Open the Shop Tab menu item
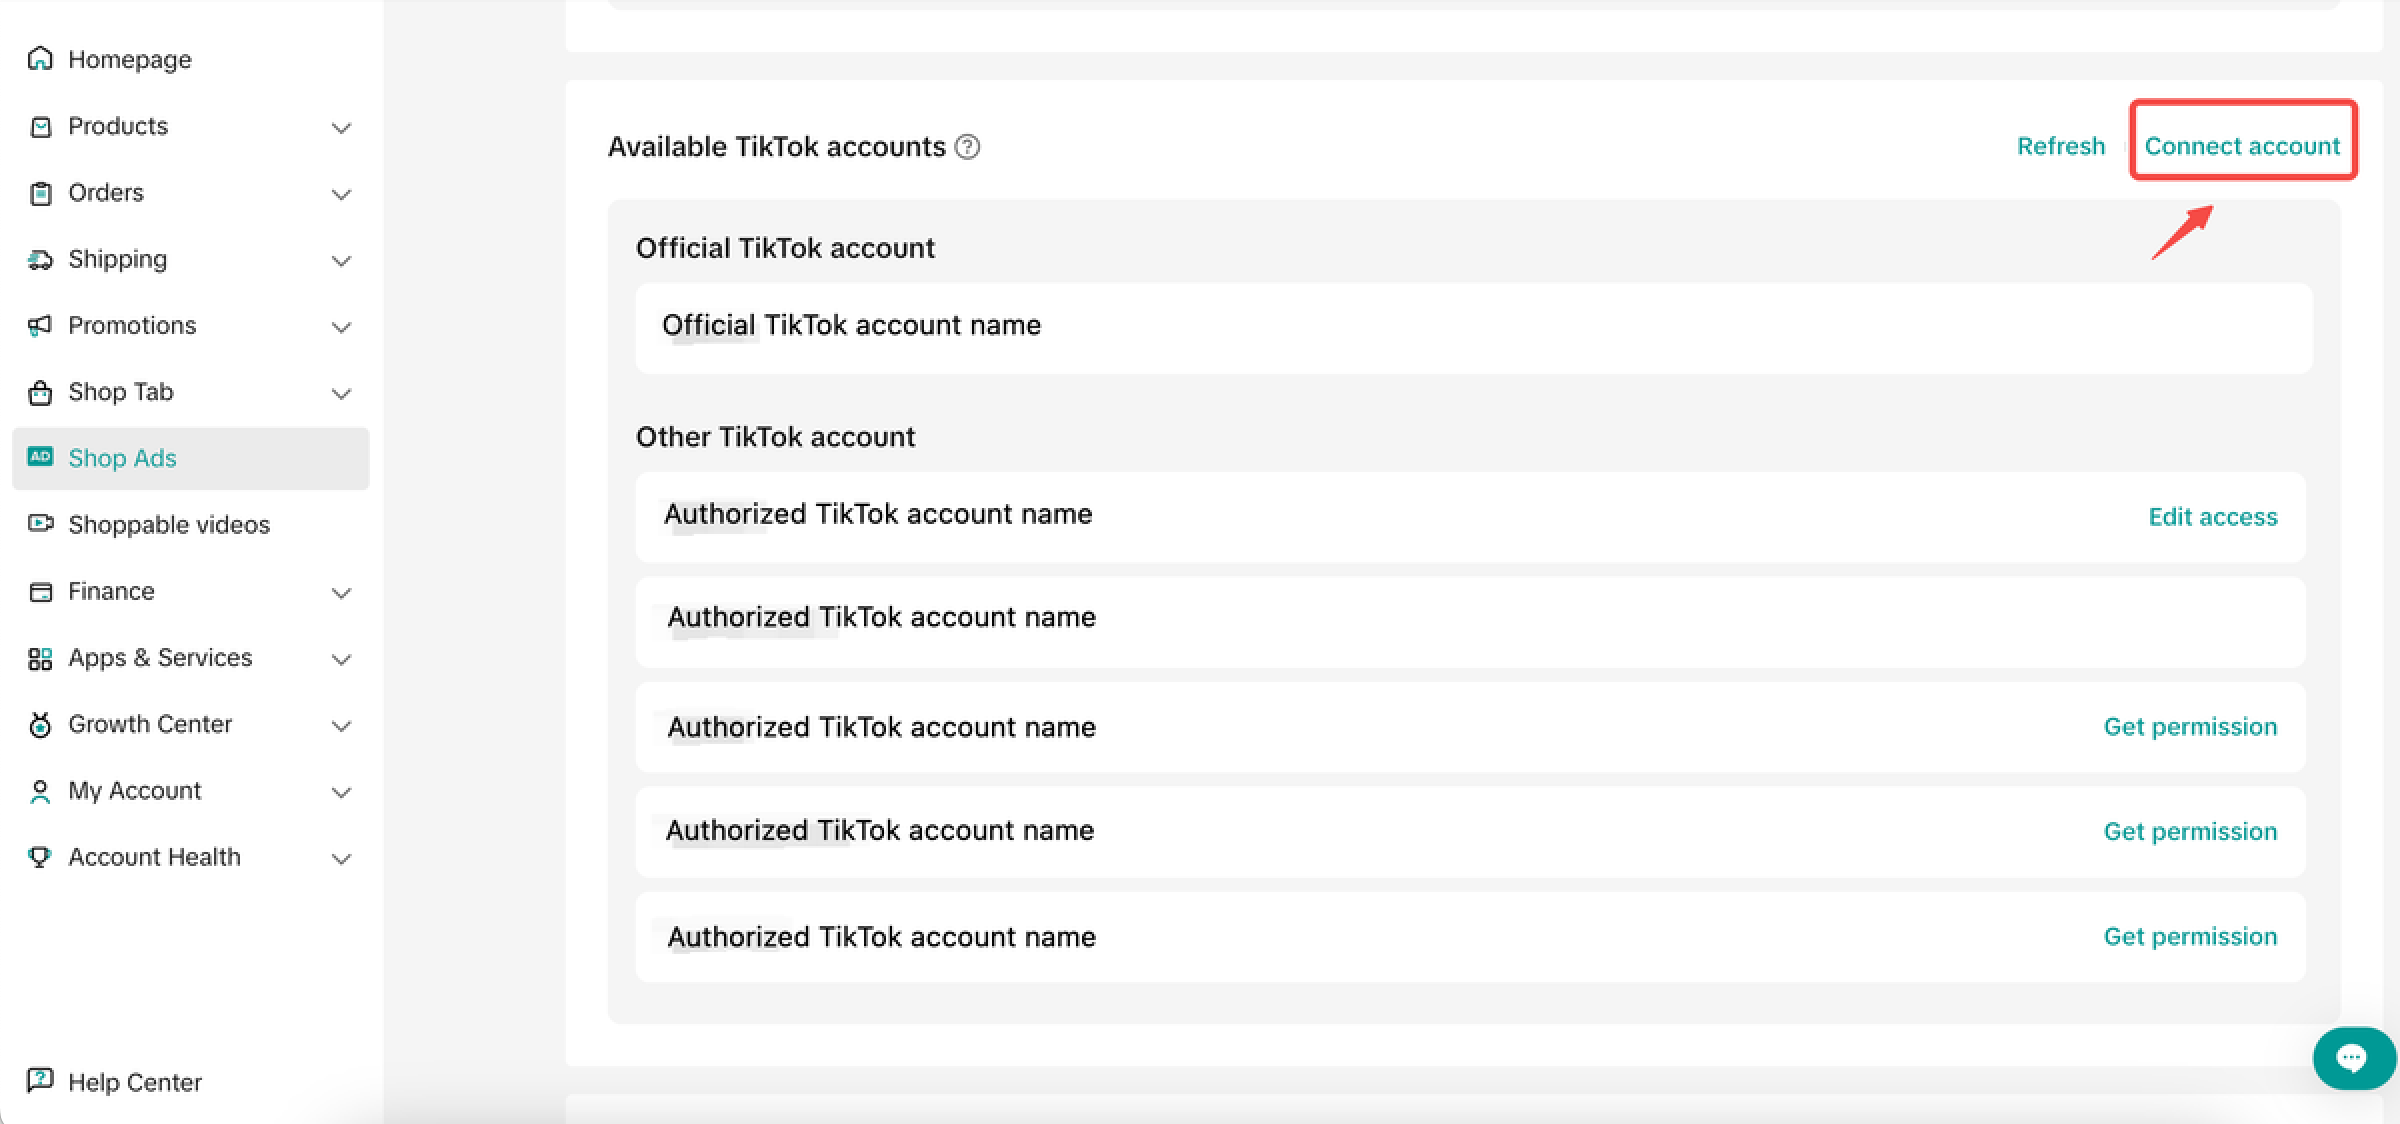2400x1124 pixels. pyautogui.click(x=121, y=392)
